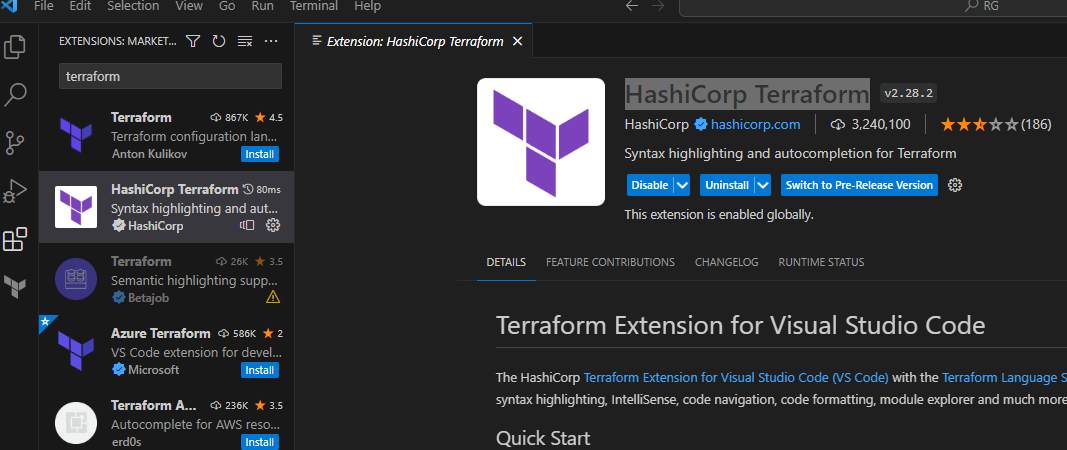Clear the extensions search results

[245, 42]
